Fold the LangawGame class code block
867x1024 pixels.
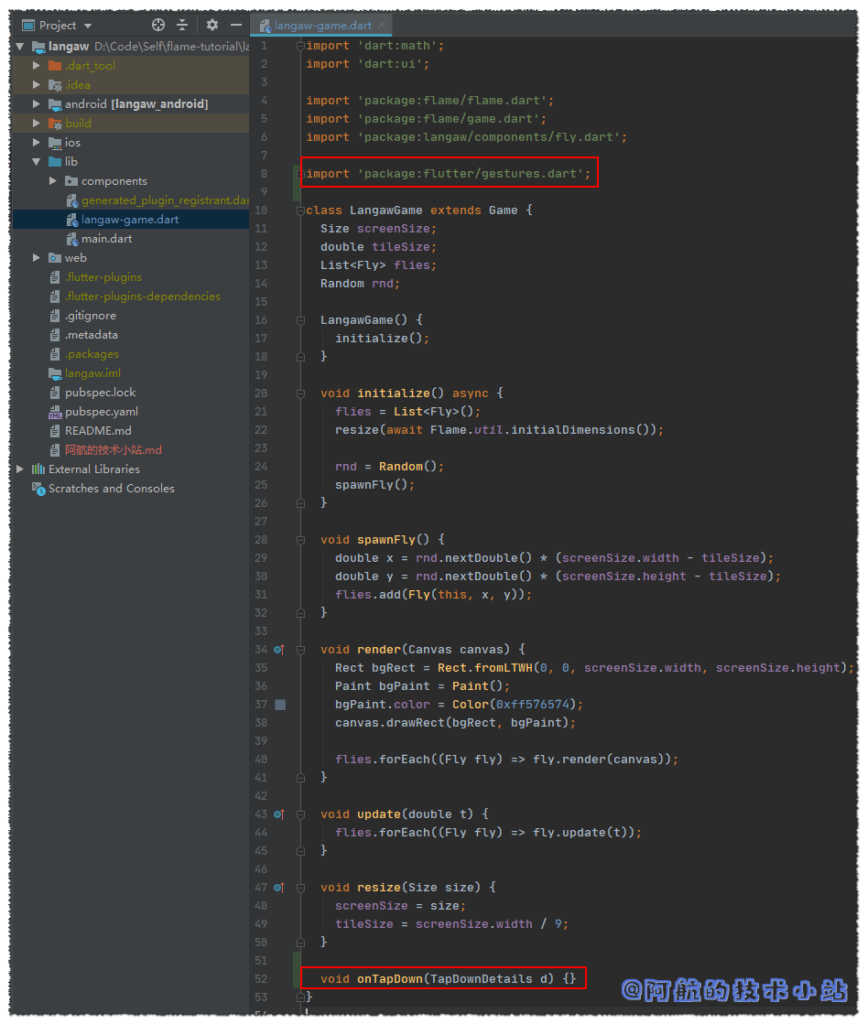pos(299,211)
